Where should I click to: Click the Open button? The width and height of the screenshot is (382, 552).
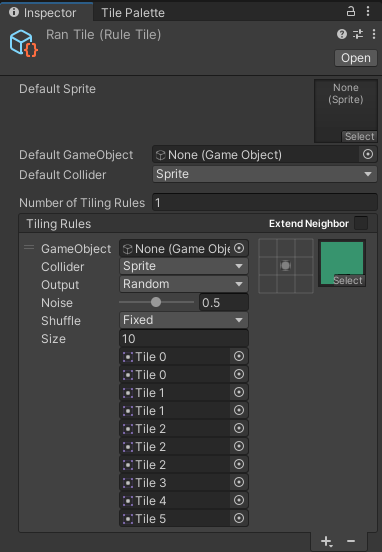coord(356,58)
